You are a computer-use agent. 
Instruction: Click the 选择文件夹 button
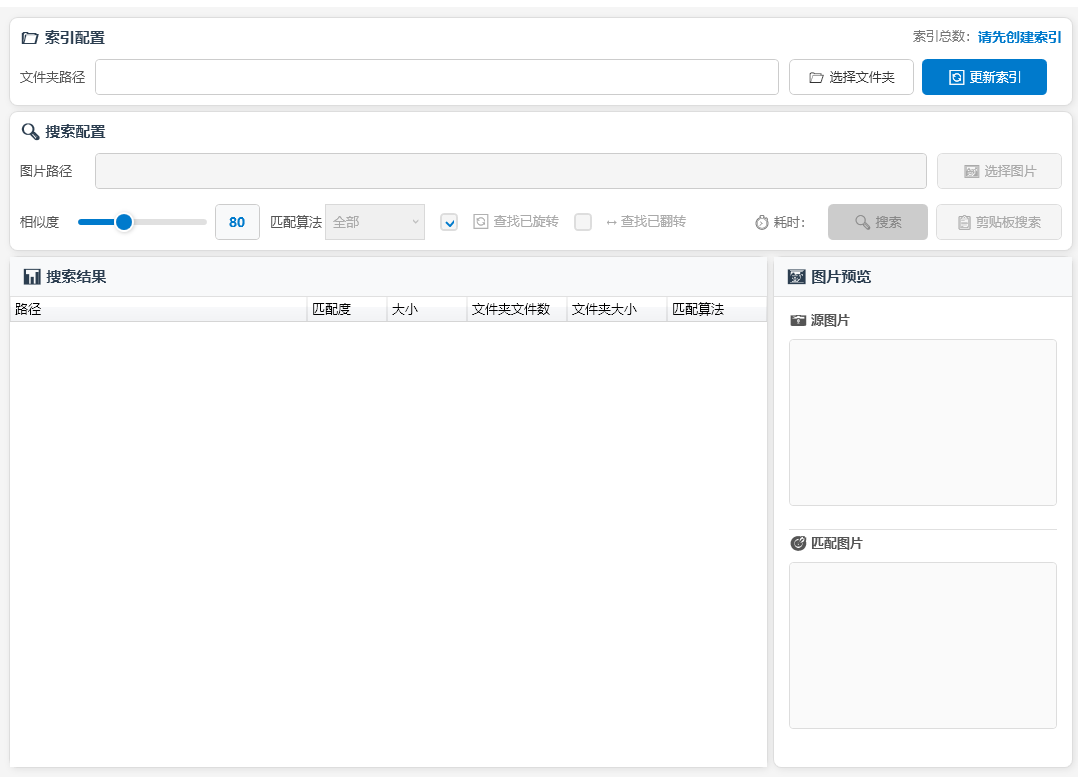tap(851, 77)
